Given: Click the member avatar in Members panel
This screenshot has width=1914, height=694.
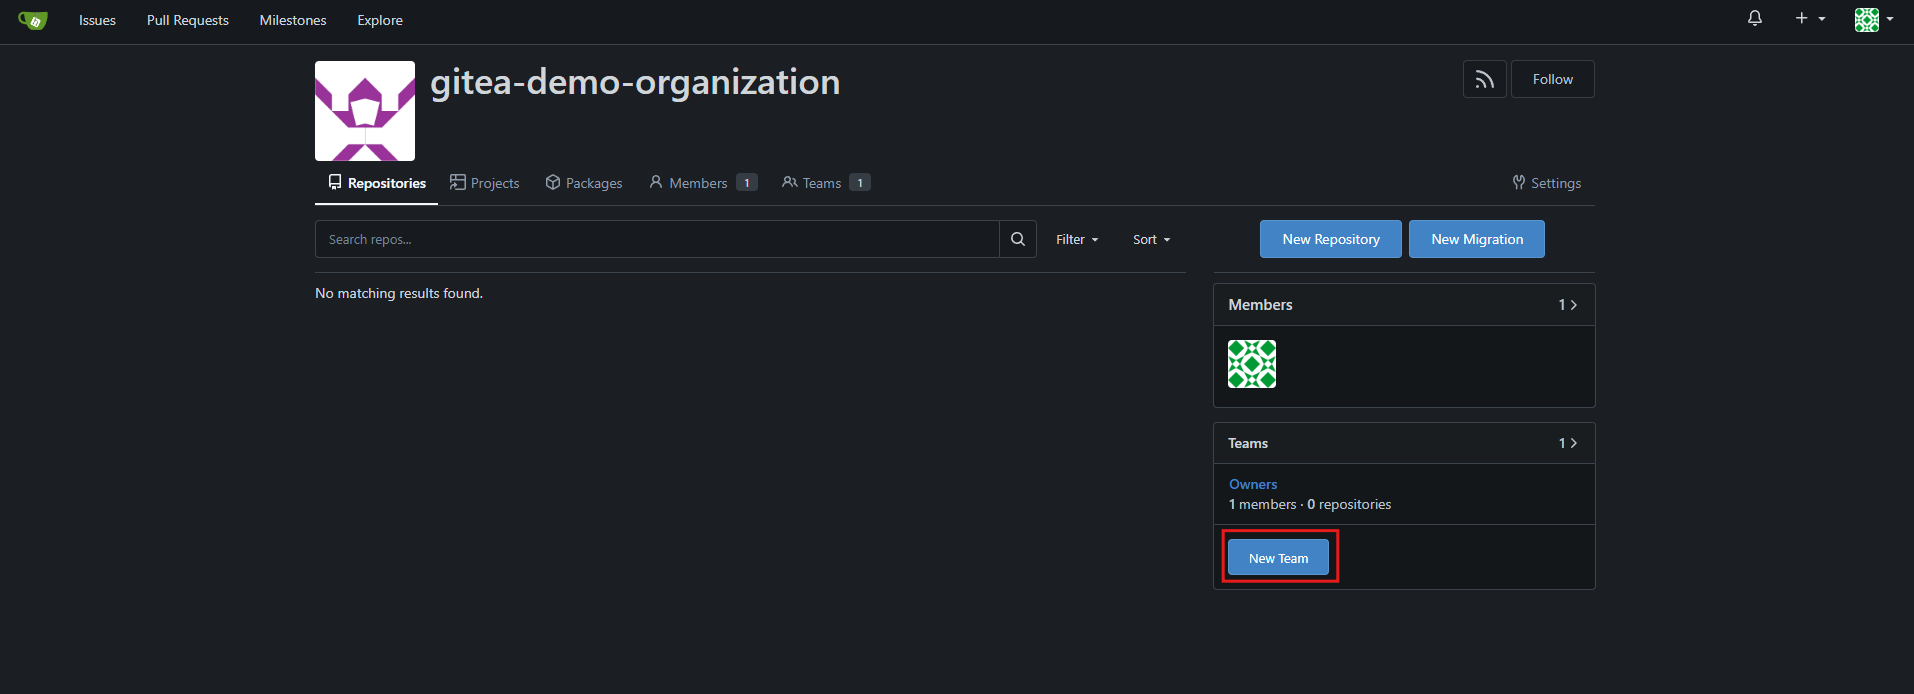Looking at the screenshot, I should pos(1252,364).
